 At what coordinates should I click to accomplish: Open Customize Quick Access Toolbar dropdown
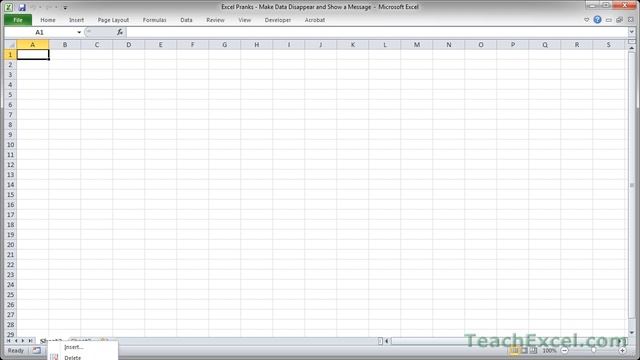(65, 7)
